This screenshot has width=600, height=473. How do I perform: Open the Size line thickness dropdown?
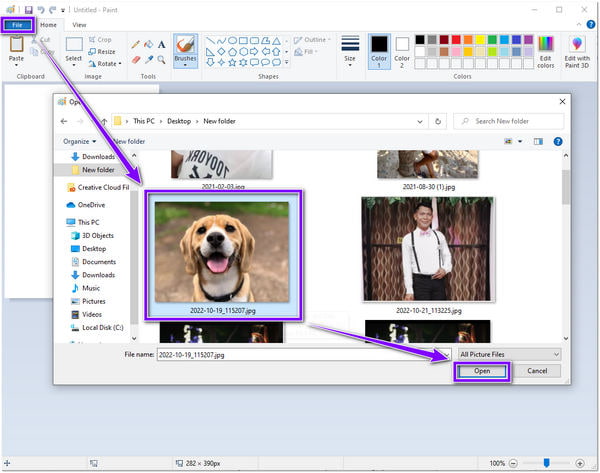[350, 52]
